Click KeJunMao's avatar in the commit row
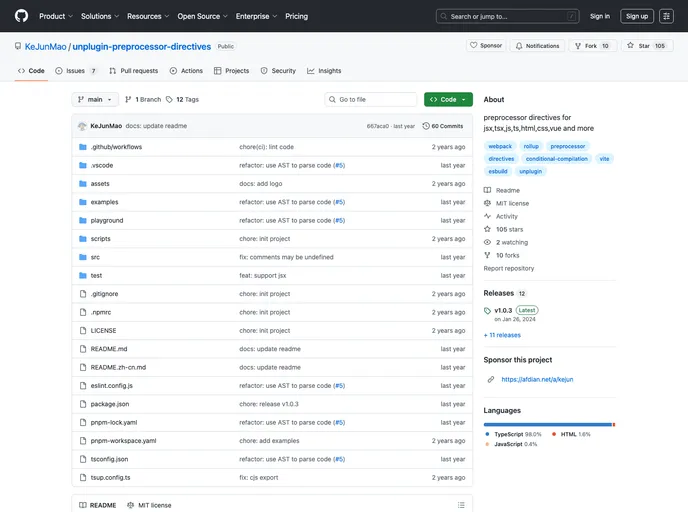Image resolution: width=688 pixels, height=512 pixels. pos(82,126)
